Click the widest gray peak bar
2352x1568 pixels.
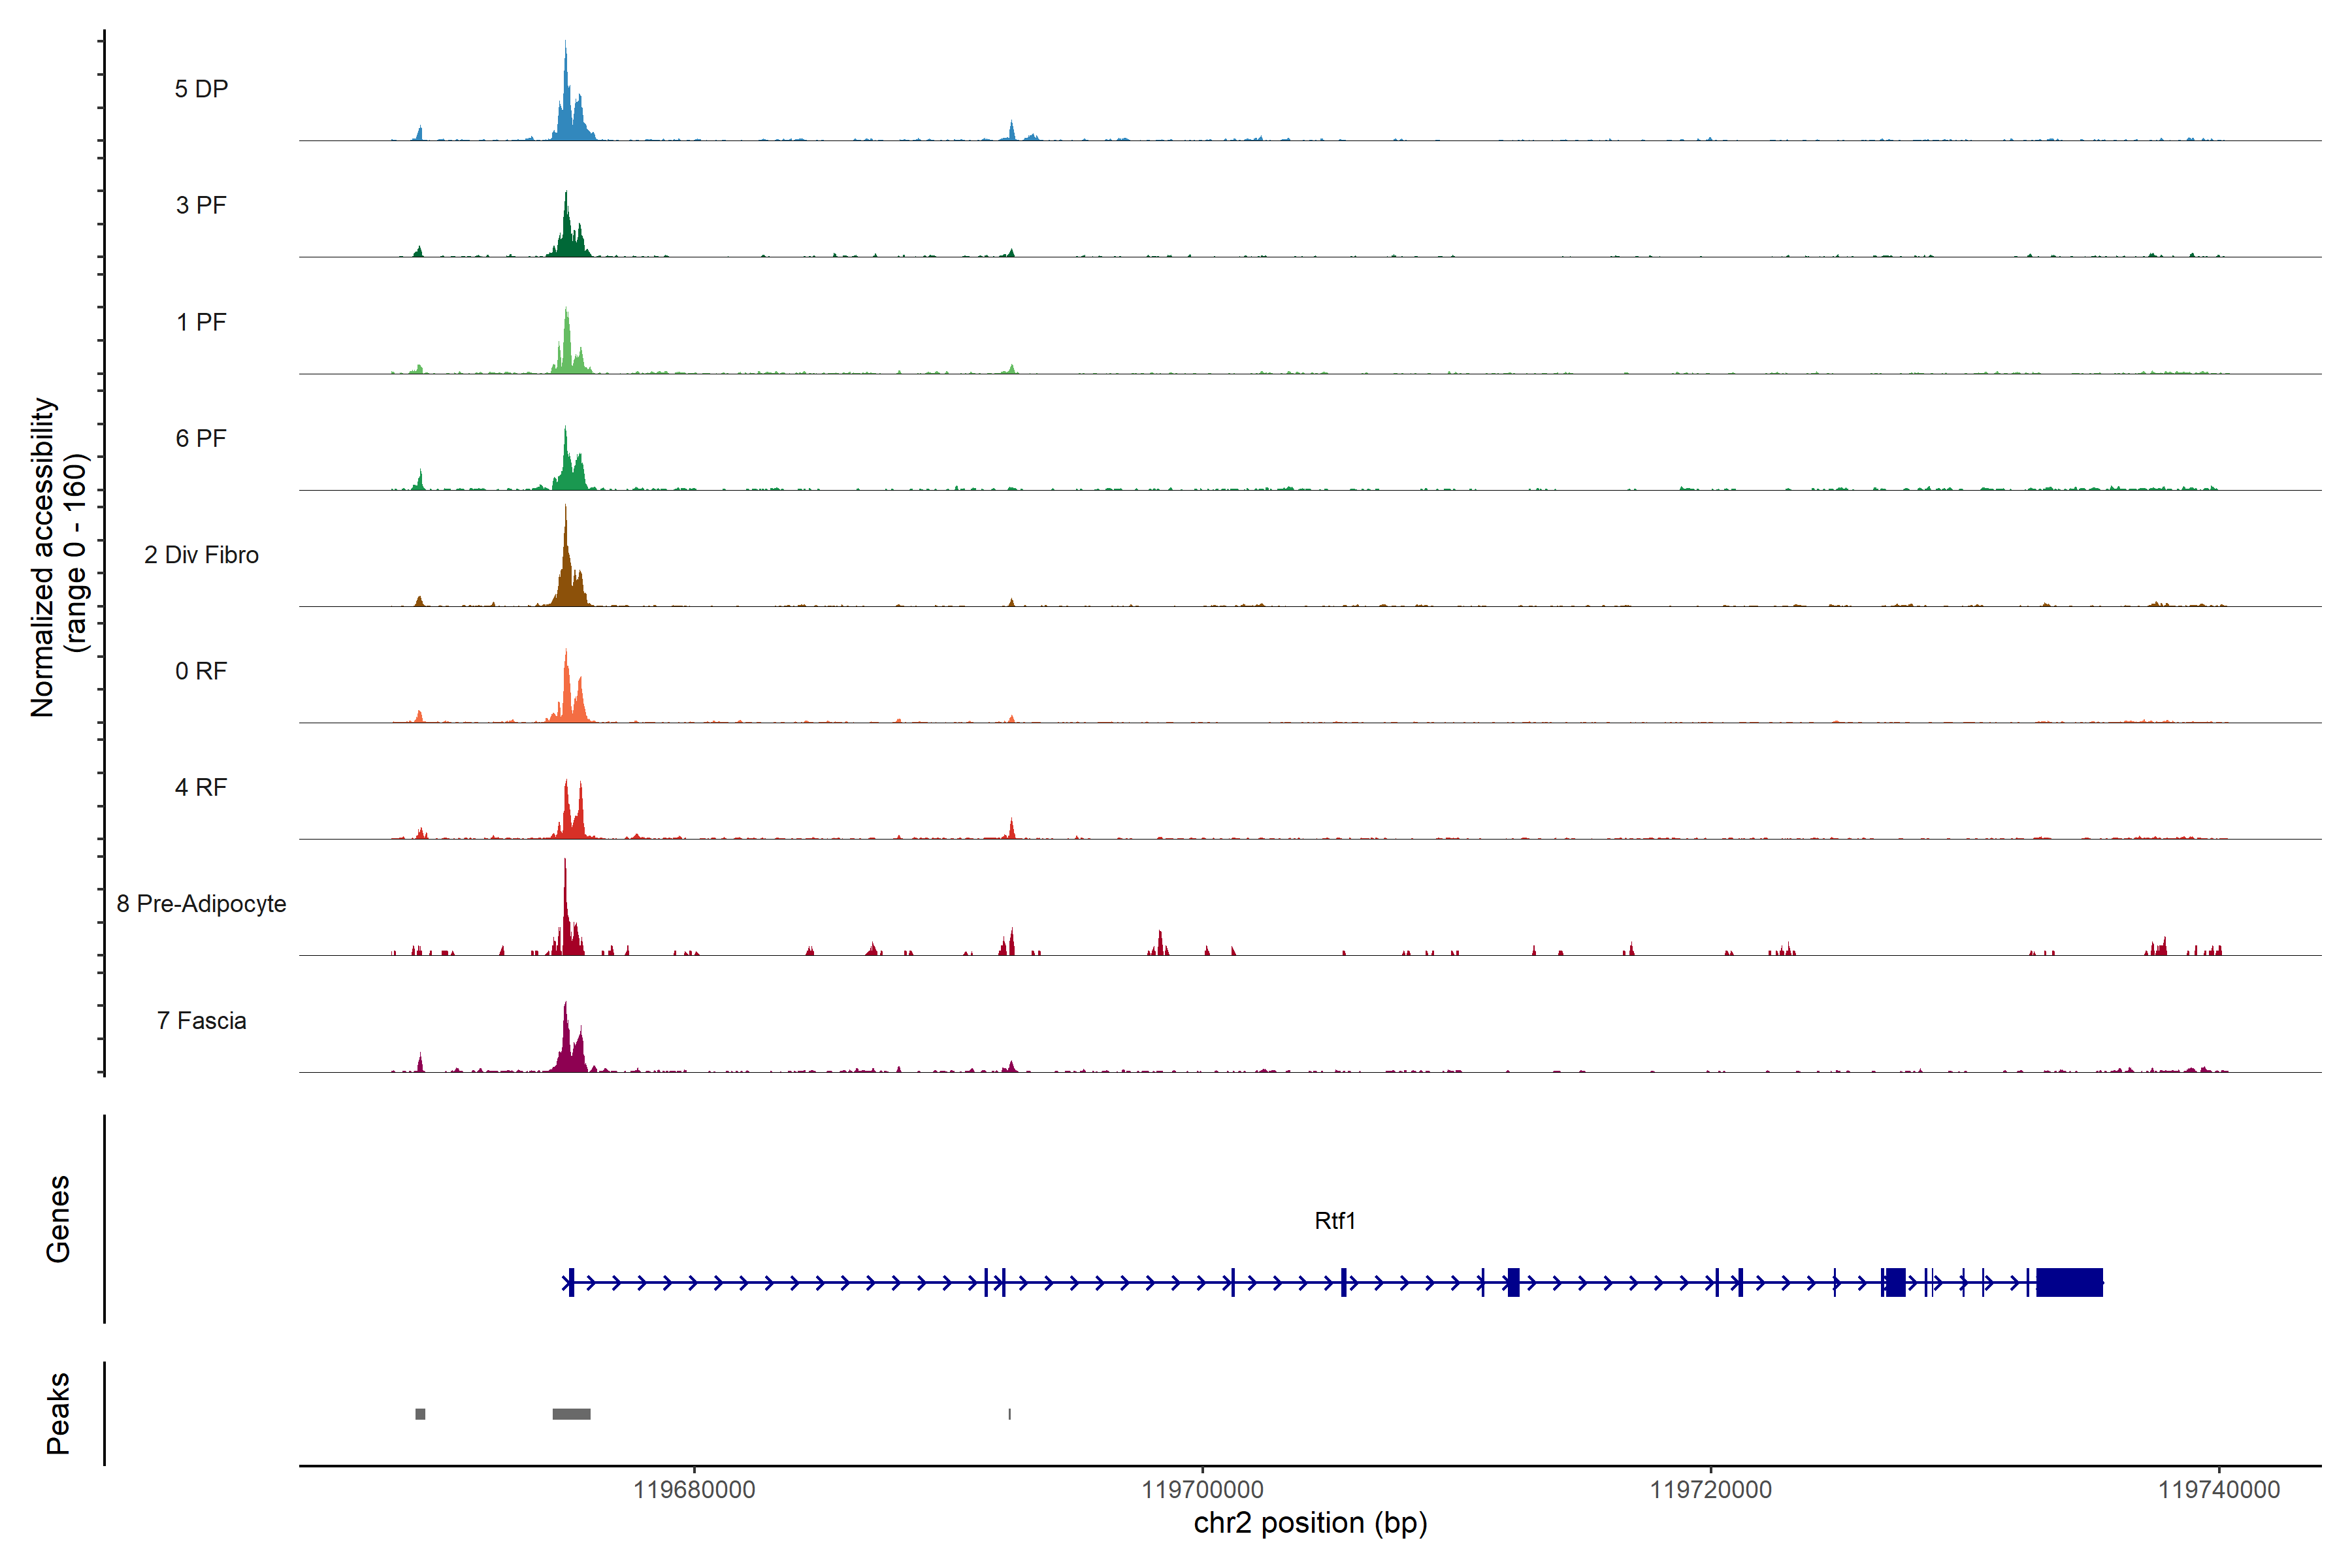coord(571,1414)
